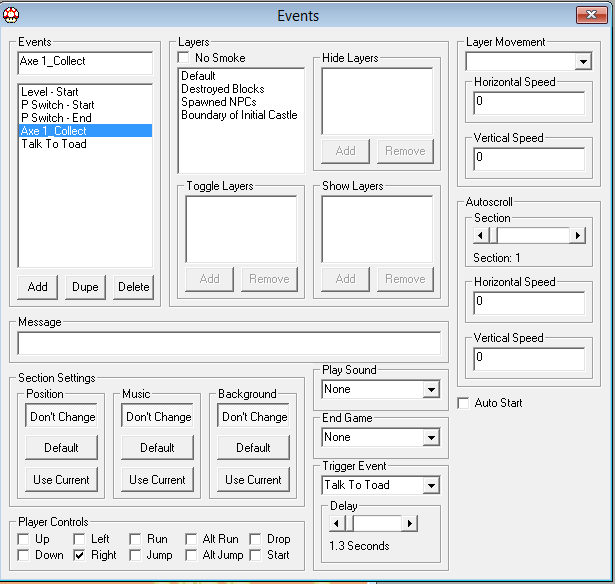The image size is (615, 584).
Task: Select Boundary of Initial Castle layer
Action: [x=241, y=115]
